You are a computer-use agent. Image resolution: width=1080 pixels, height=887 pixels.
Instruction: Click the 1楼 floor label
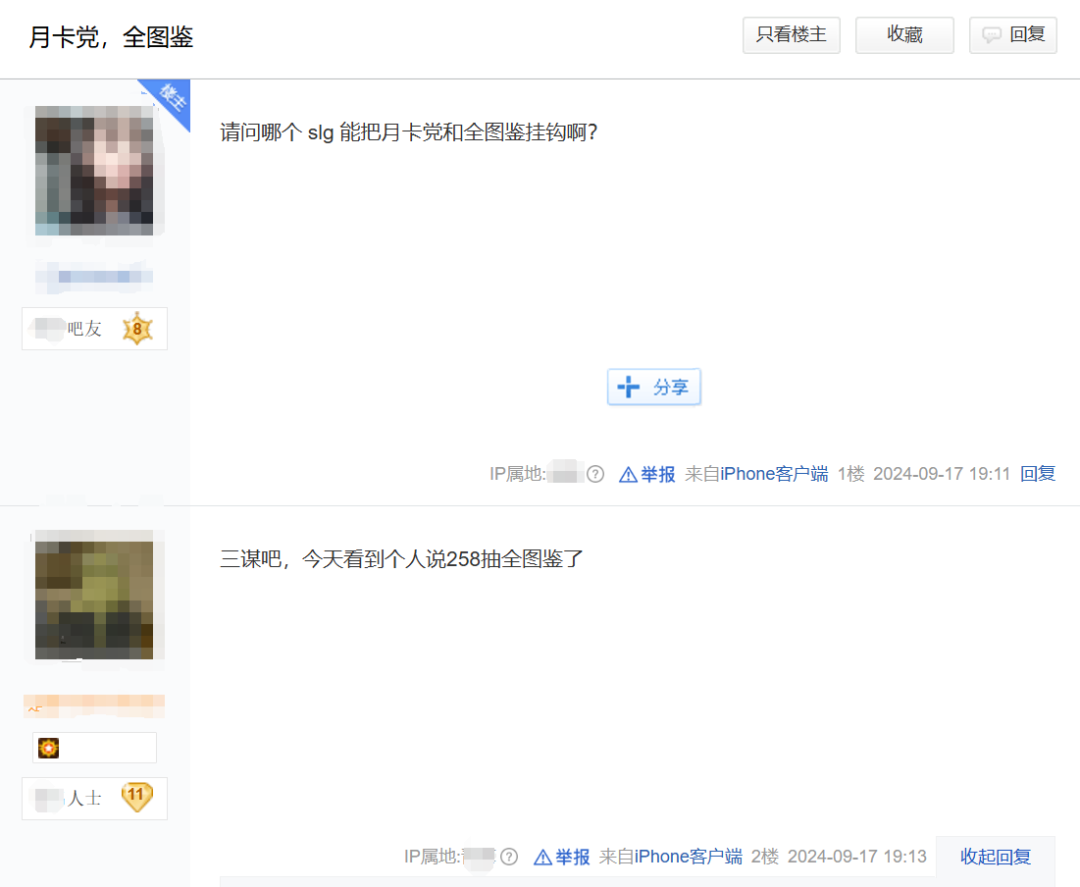tap(851, 474)
